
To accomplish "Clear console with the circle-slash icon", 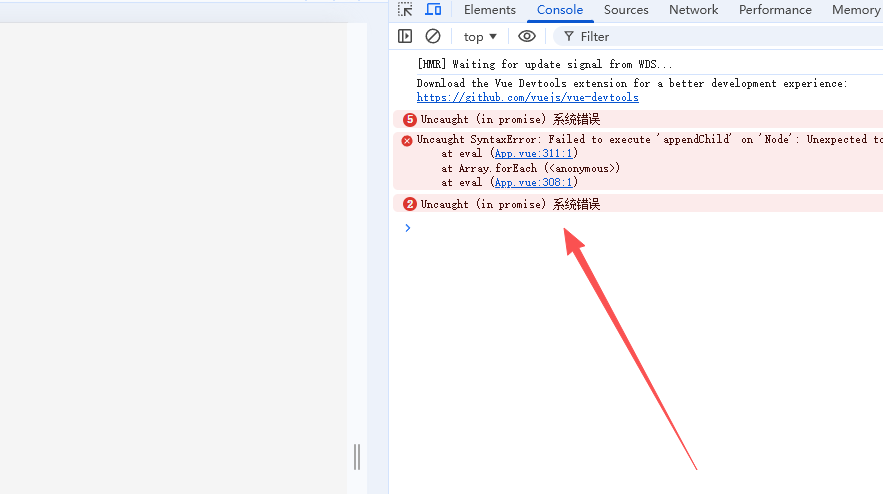I will click(433, 36).
